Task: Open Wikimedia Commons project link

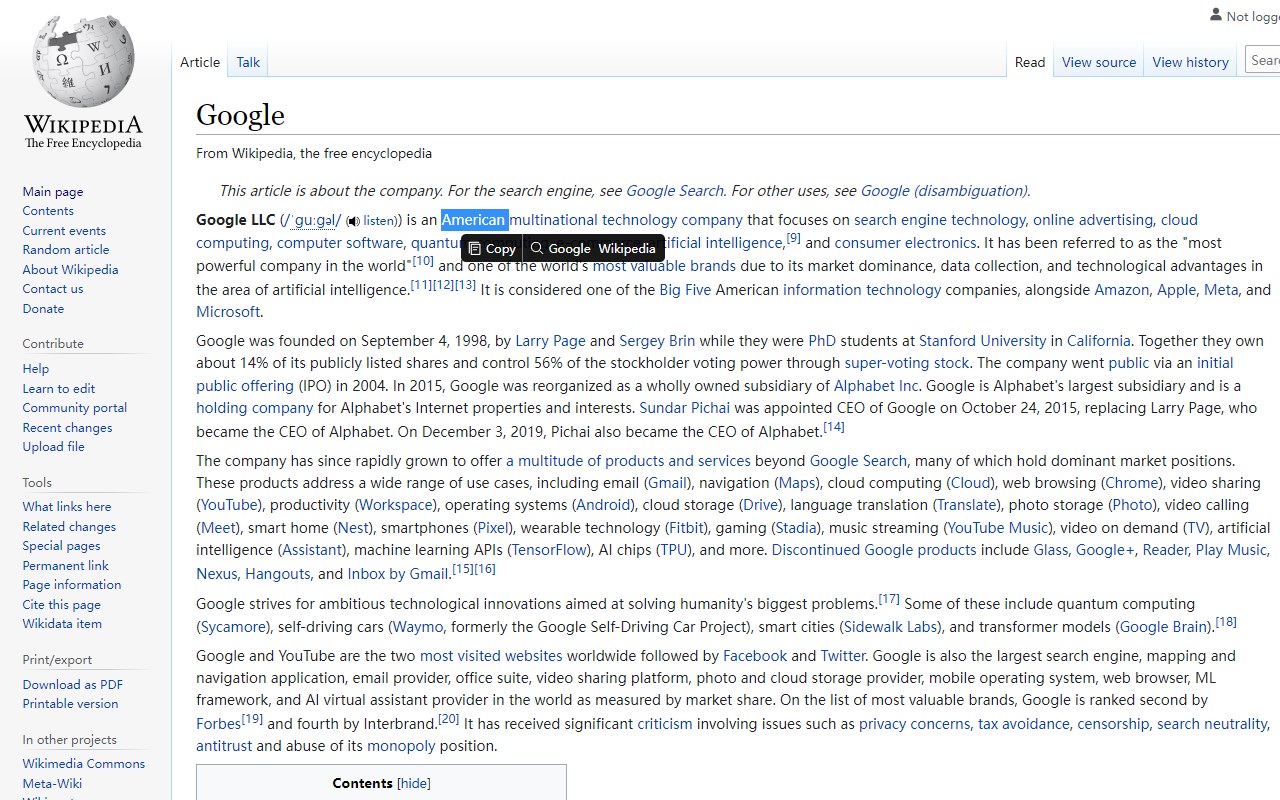Action: [84, 764]
